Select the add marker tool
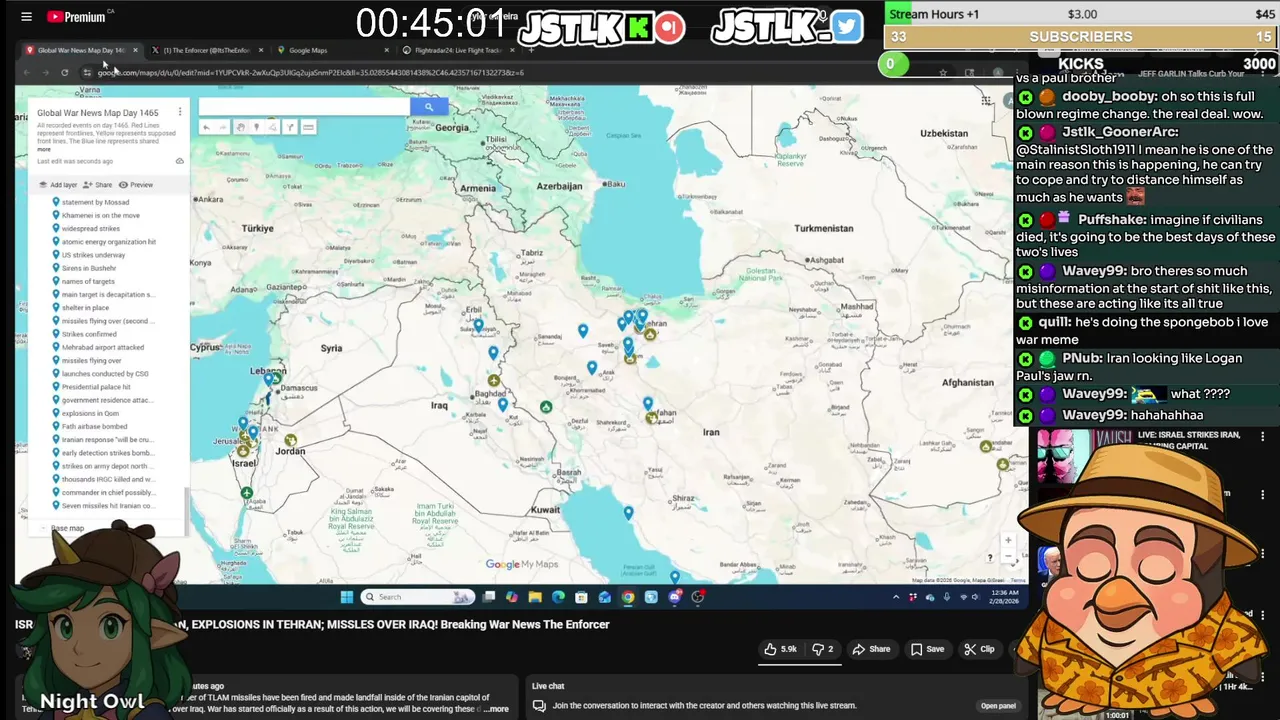The height and width of the screenshot is (720, 1280). [x=256, y=127]
